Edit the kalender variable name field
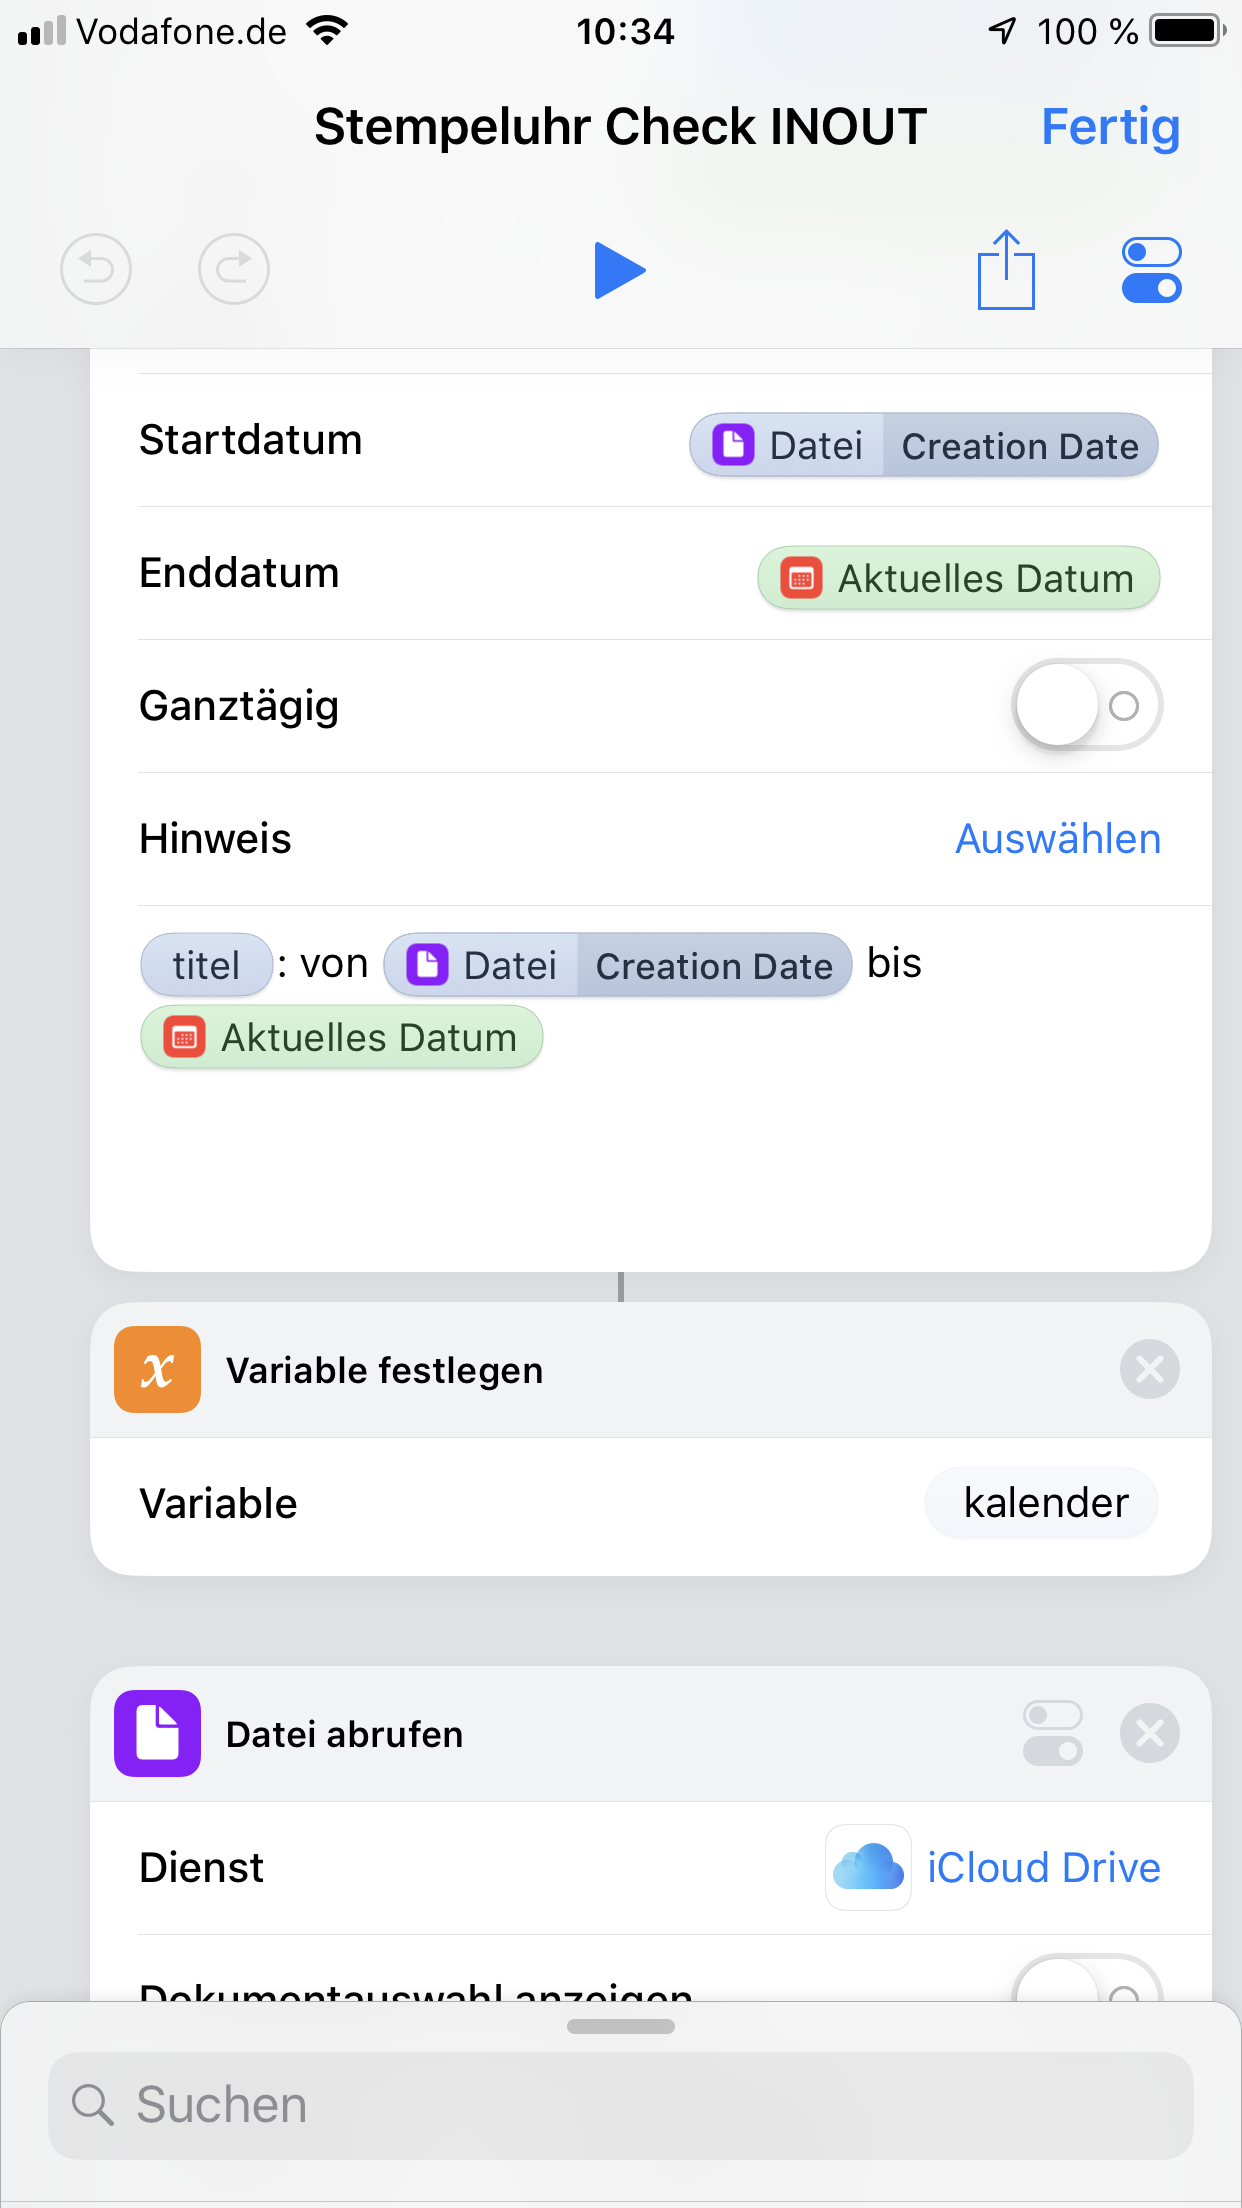The image size is (1242, 2208). [x=1044, y=1503]
